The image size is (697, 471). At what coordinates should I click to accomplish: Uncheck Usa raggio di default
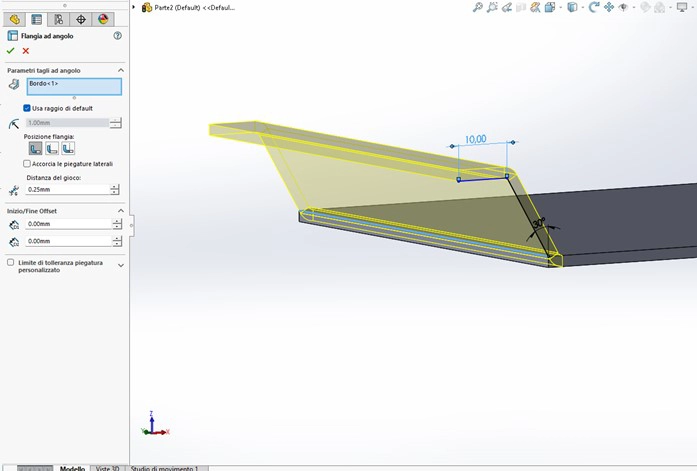[x=27, y=108]
